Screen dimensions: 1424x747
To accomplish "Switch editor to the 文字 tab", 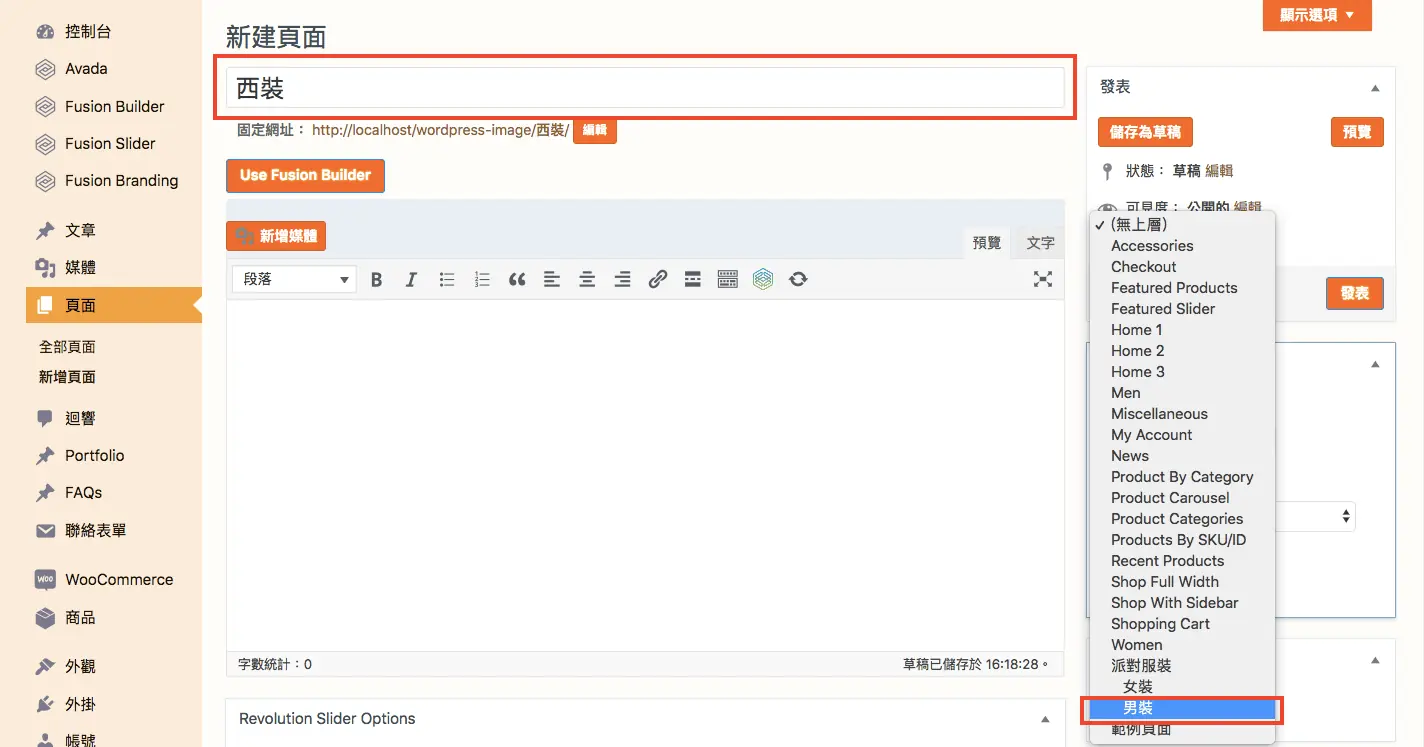I will (1040, 243).
